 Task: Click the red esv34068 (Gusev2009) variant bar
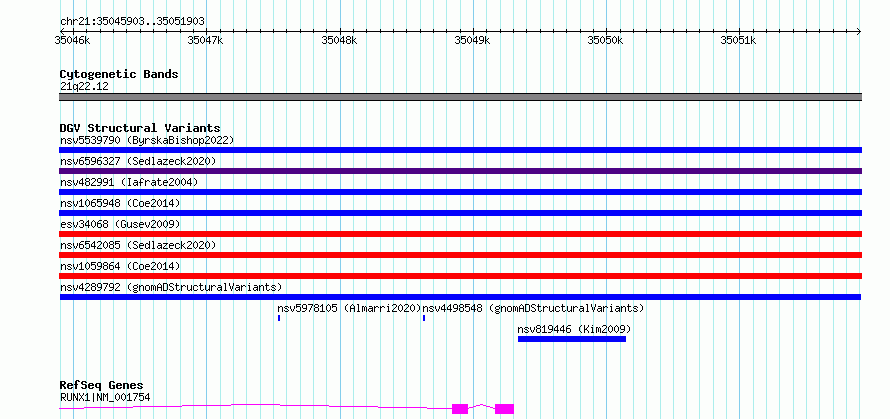(460, 234)
